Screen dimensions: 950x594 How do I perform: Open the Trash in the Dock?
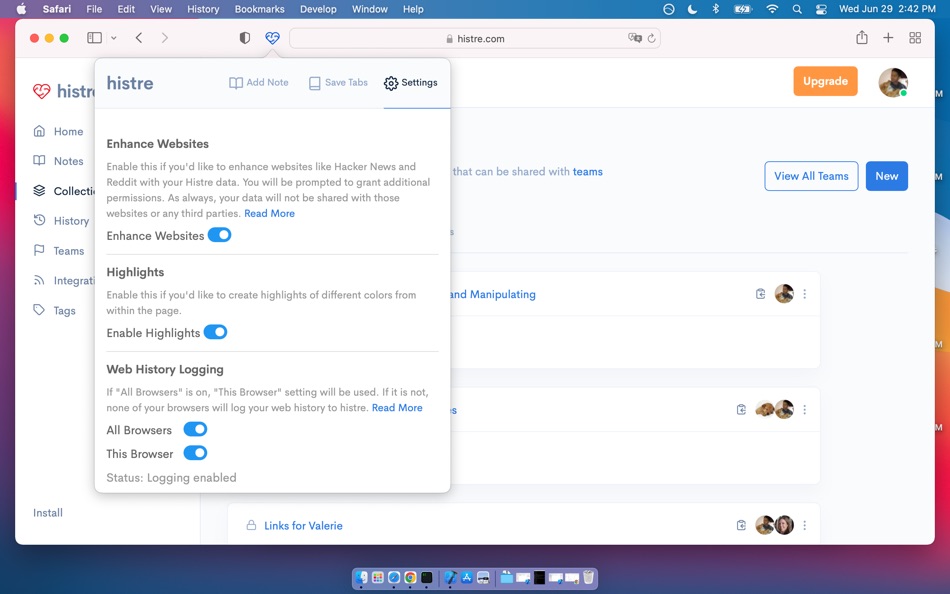588,578
